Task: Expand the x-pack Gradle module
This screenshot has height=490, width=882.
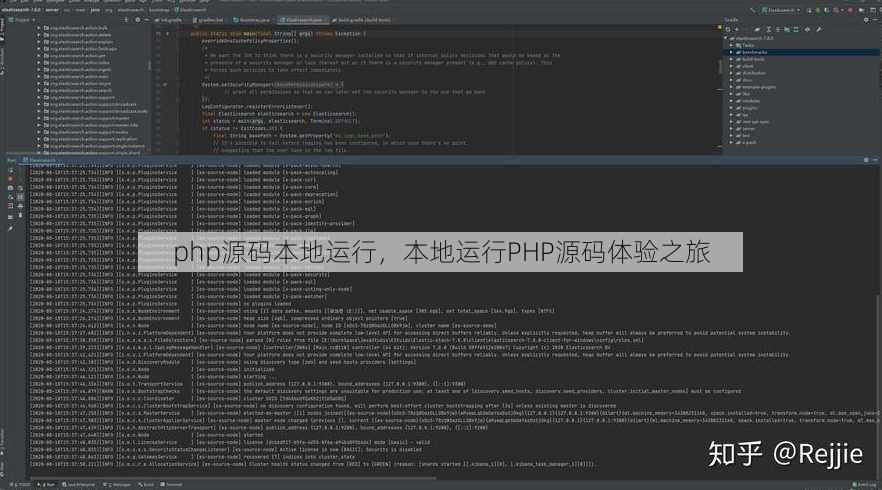Action: [731, 142]
